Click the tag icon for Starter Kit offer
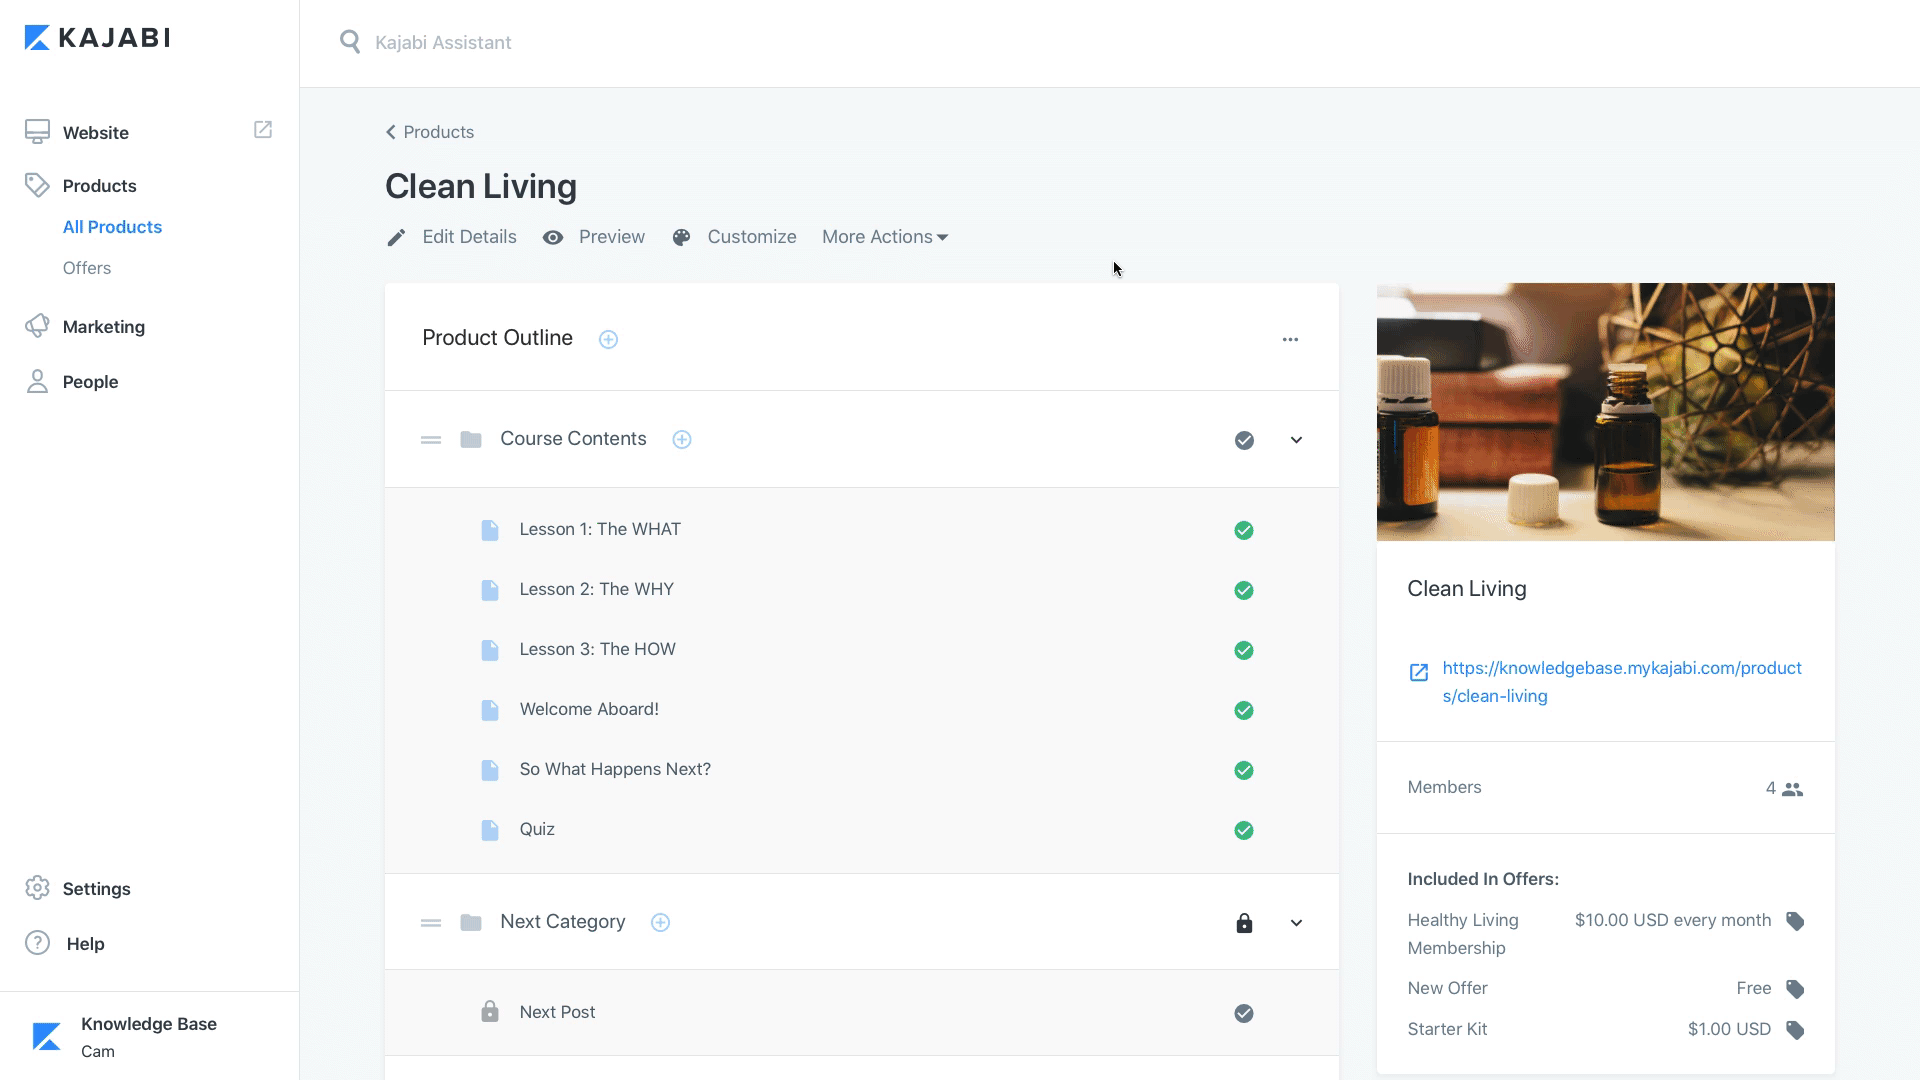Viewport: 1920px width, 1080px height. click(x=1795, y=1030)
